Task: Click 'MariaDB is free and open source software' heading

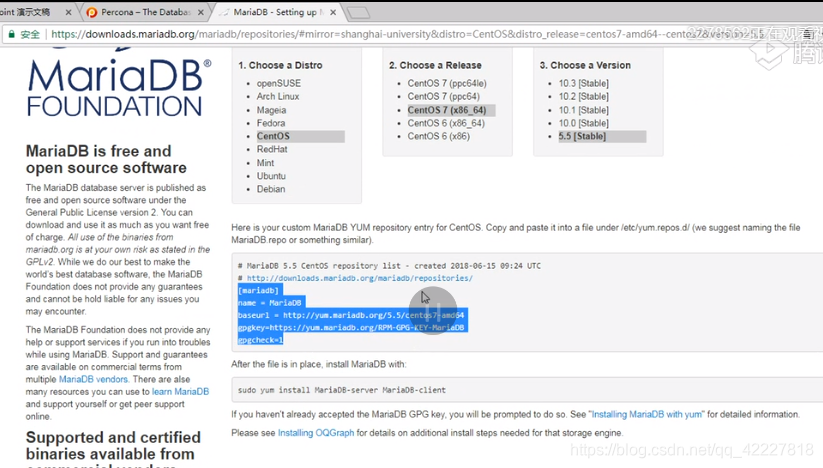Action: (106, 159)
